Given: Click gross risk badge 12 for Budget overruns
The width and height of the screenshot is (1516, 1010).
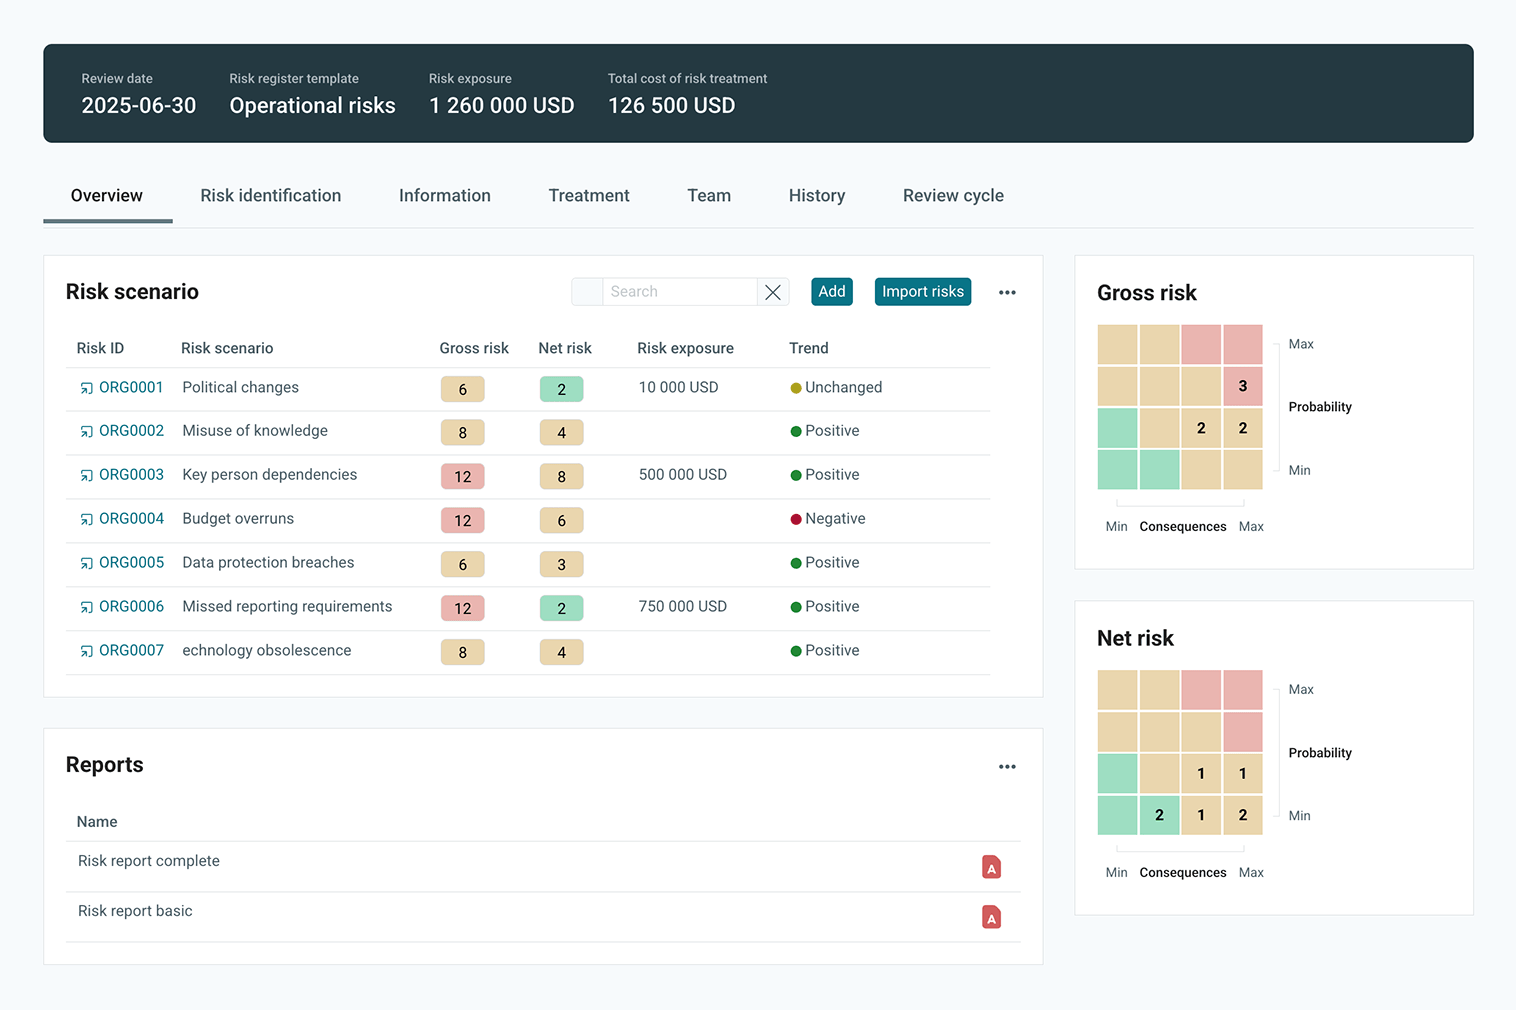Looking at the screenshot, I should [462, 520].
